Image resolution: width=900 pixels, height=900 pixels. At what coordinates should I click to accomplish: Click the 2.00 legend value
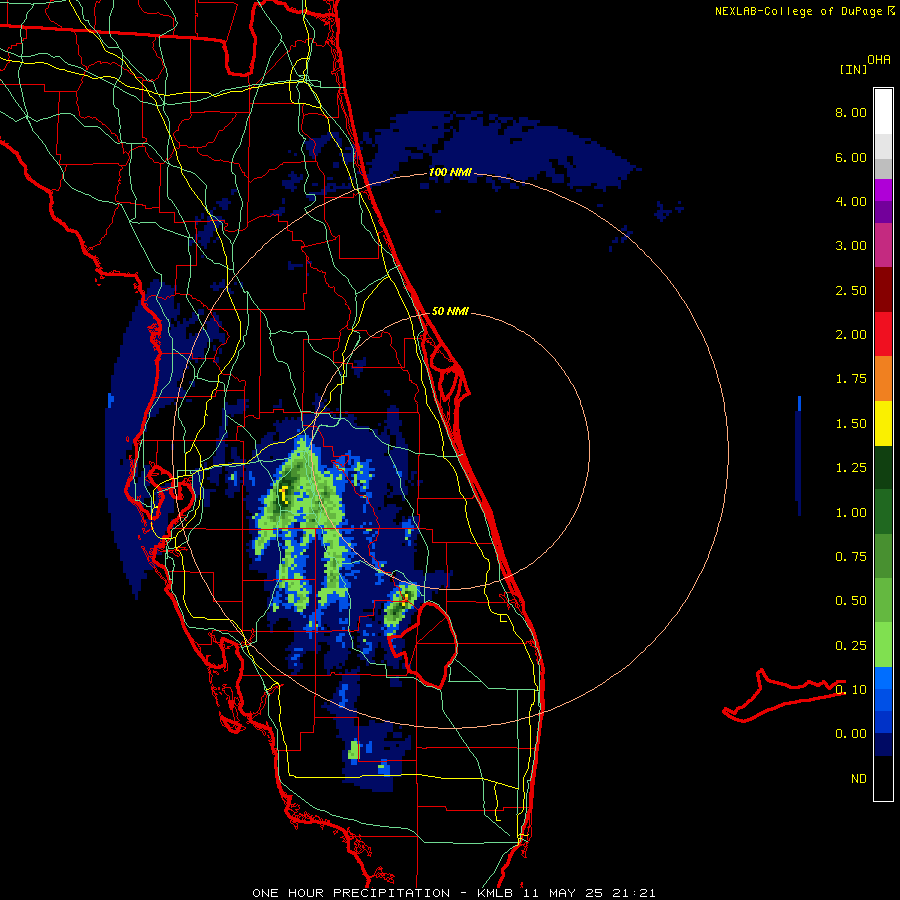coord(851,335)
